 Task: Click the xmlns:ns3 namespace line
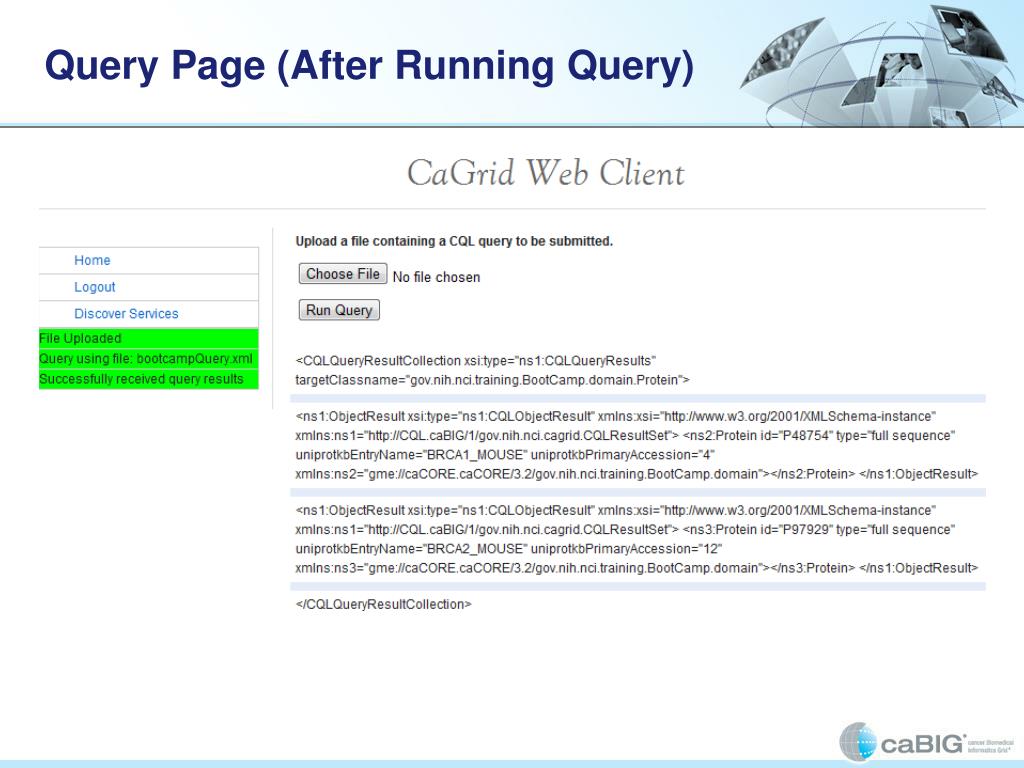637,568
